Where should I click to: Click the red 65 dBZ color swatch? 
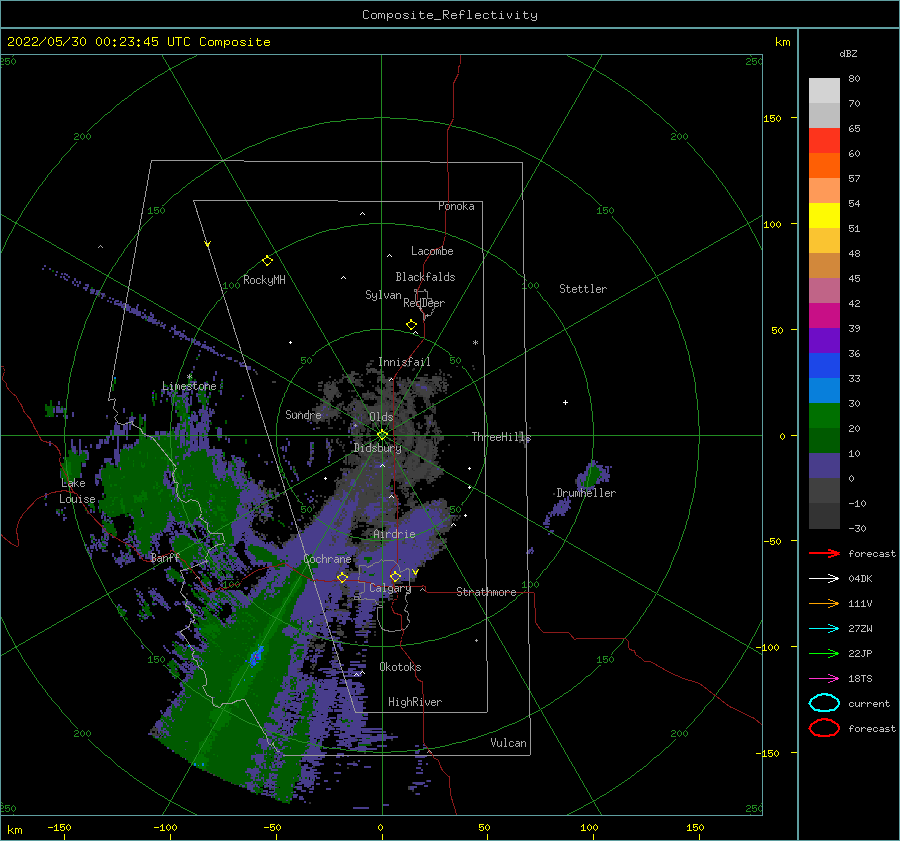coord(824,140)
